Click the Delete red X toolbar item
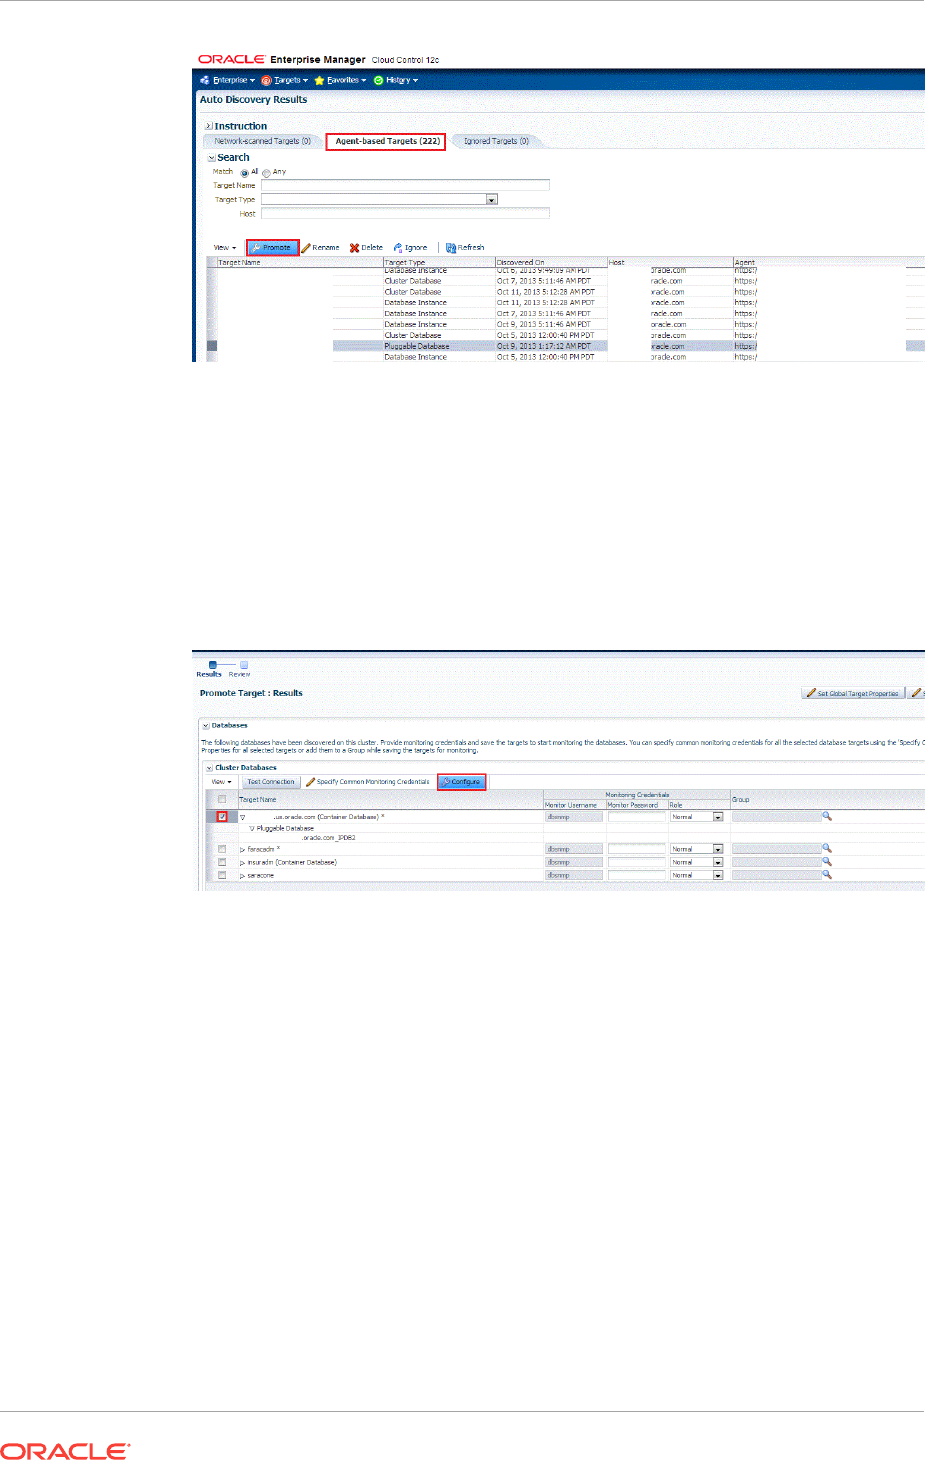 tap(366, 247)
